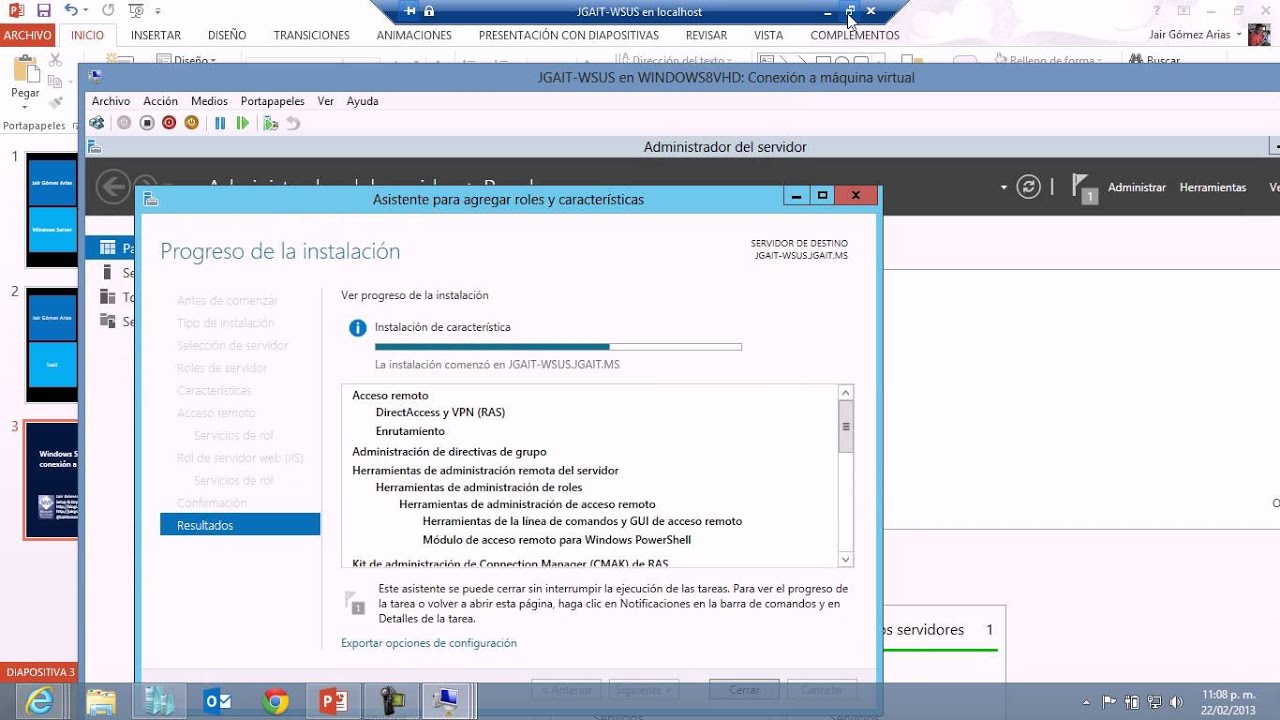This screenshot has width=1280, height=720.
Task: Click the VM Turn Off (stop) icon
Action: (x=147, y=123)
